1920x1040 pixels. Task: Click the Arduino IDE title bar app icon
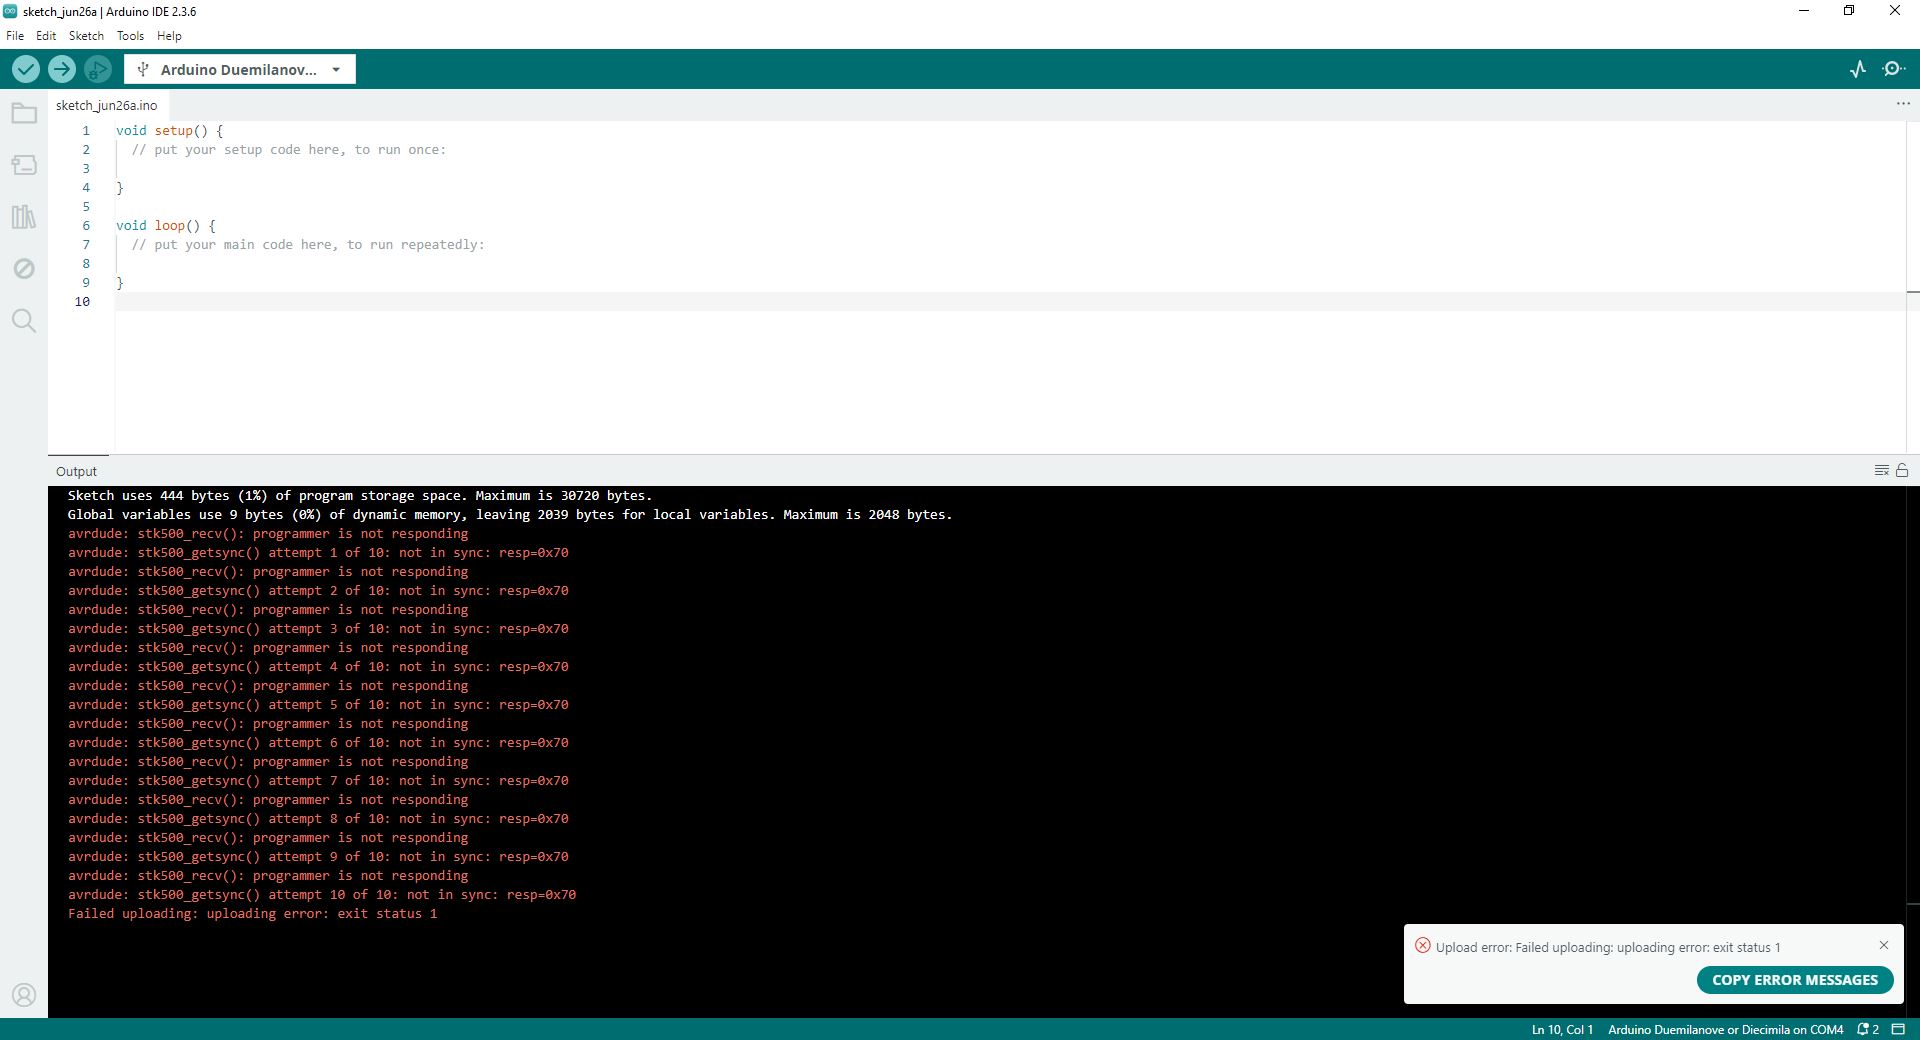tap(10, 11)
